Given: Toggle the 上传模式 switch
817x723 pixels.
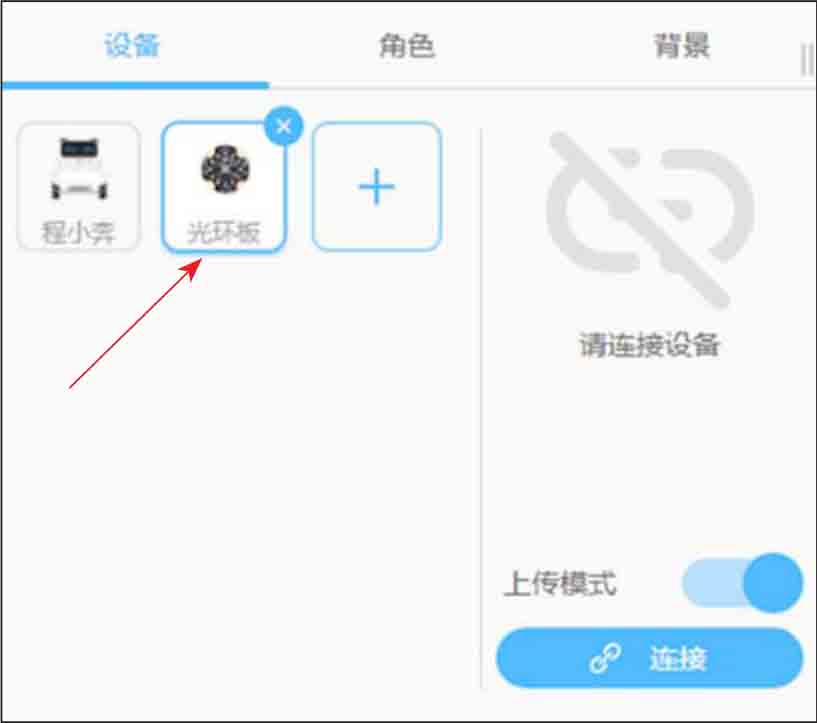Looking at the screenshot, I should pos(742,583).
